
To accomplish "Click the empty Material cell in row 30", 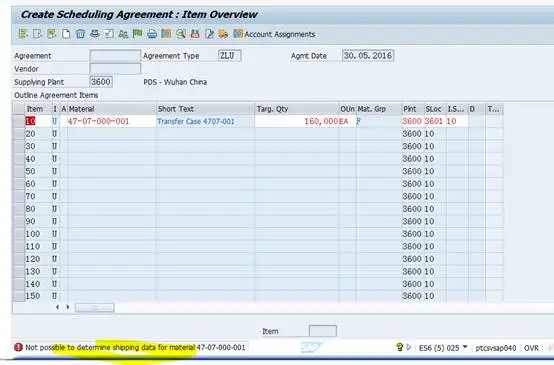I will click(x=112, y=146).
